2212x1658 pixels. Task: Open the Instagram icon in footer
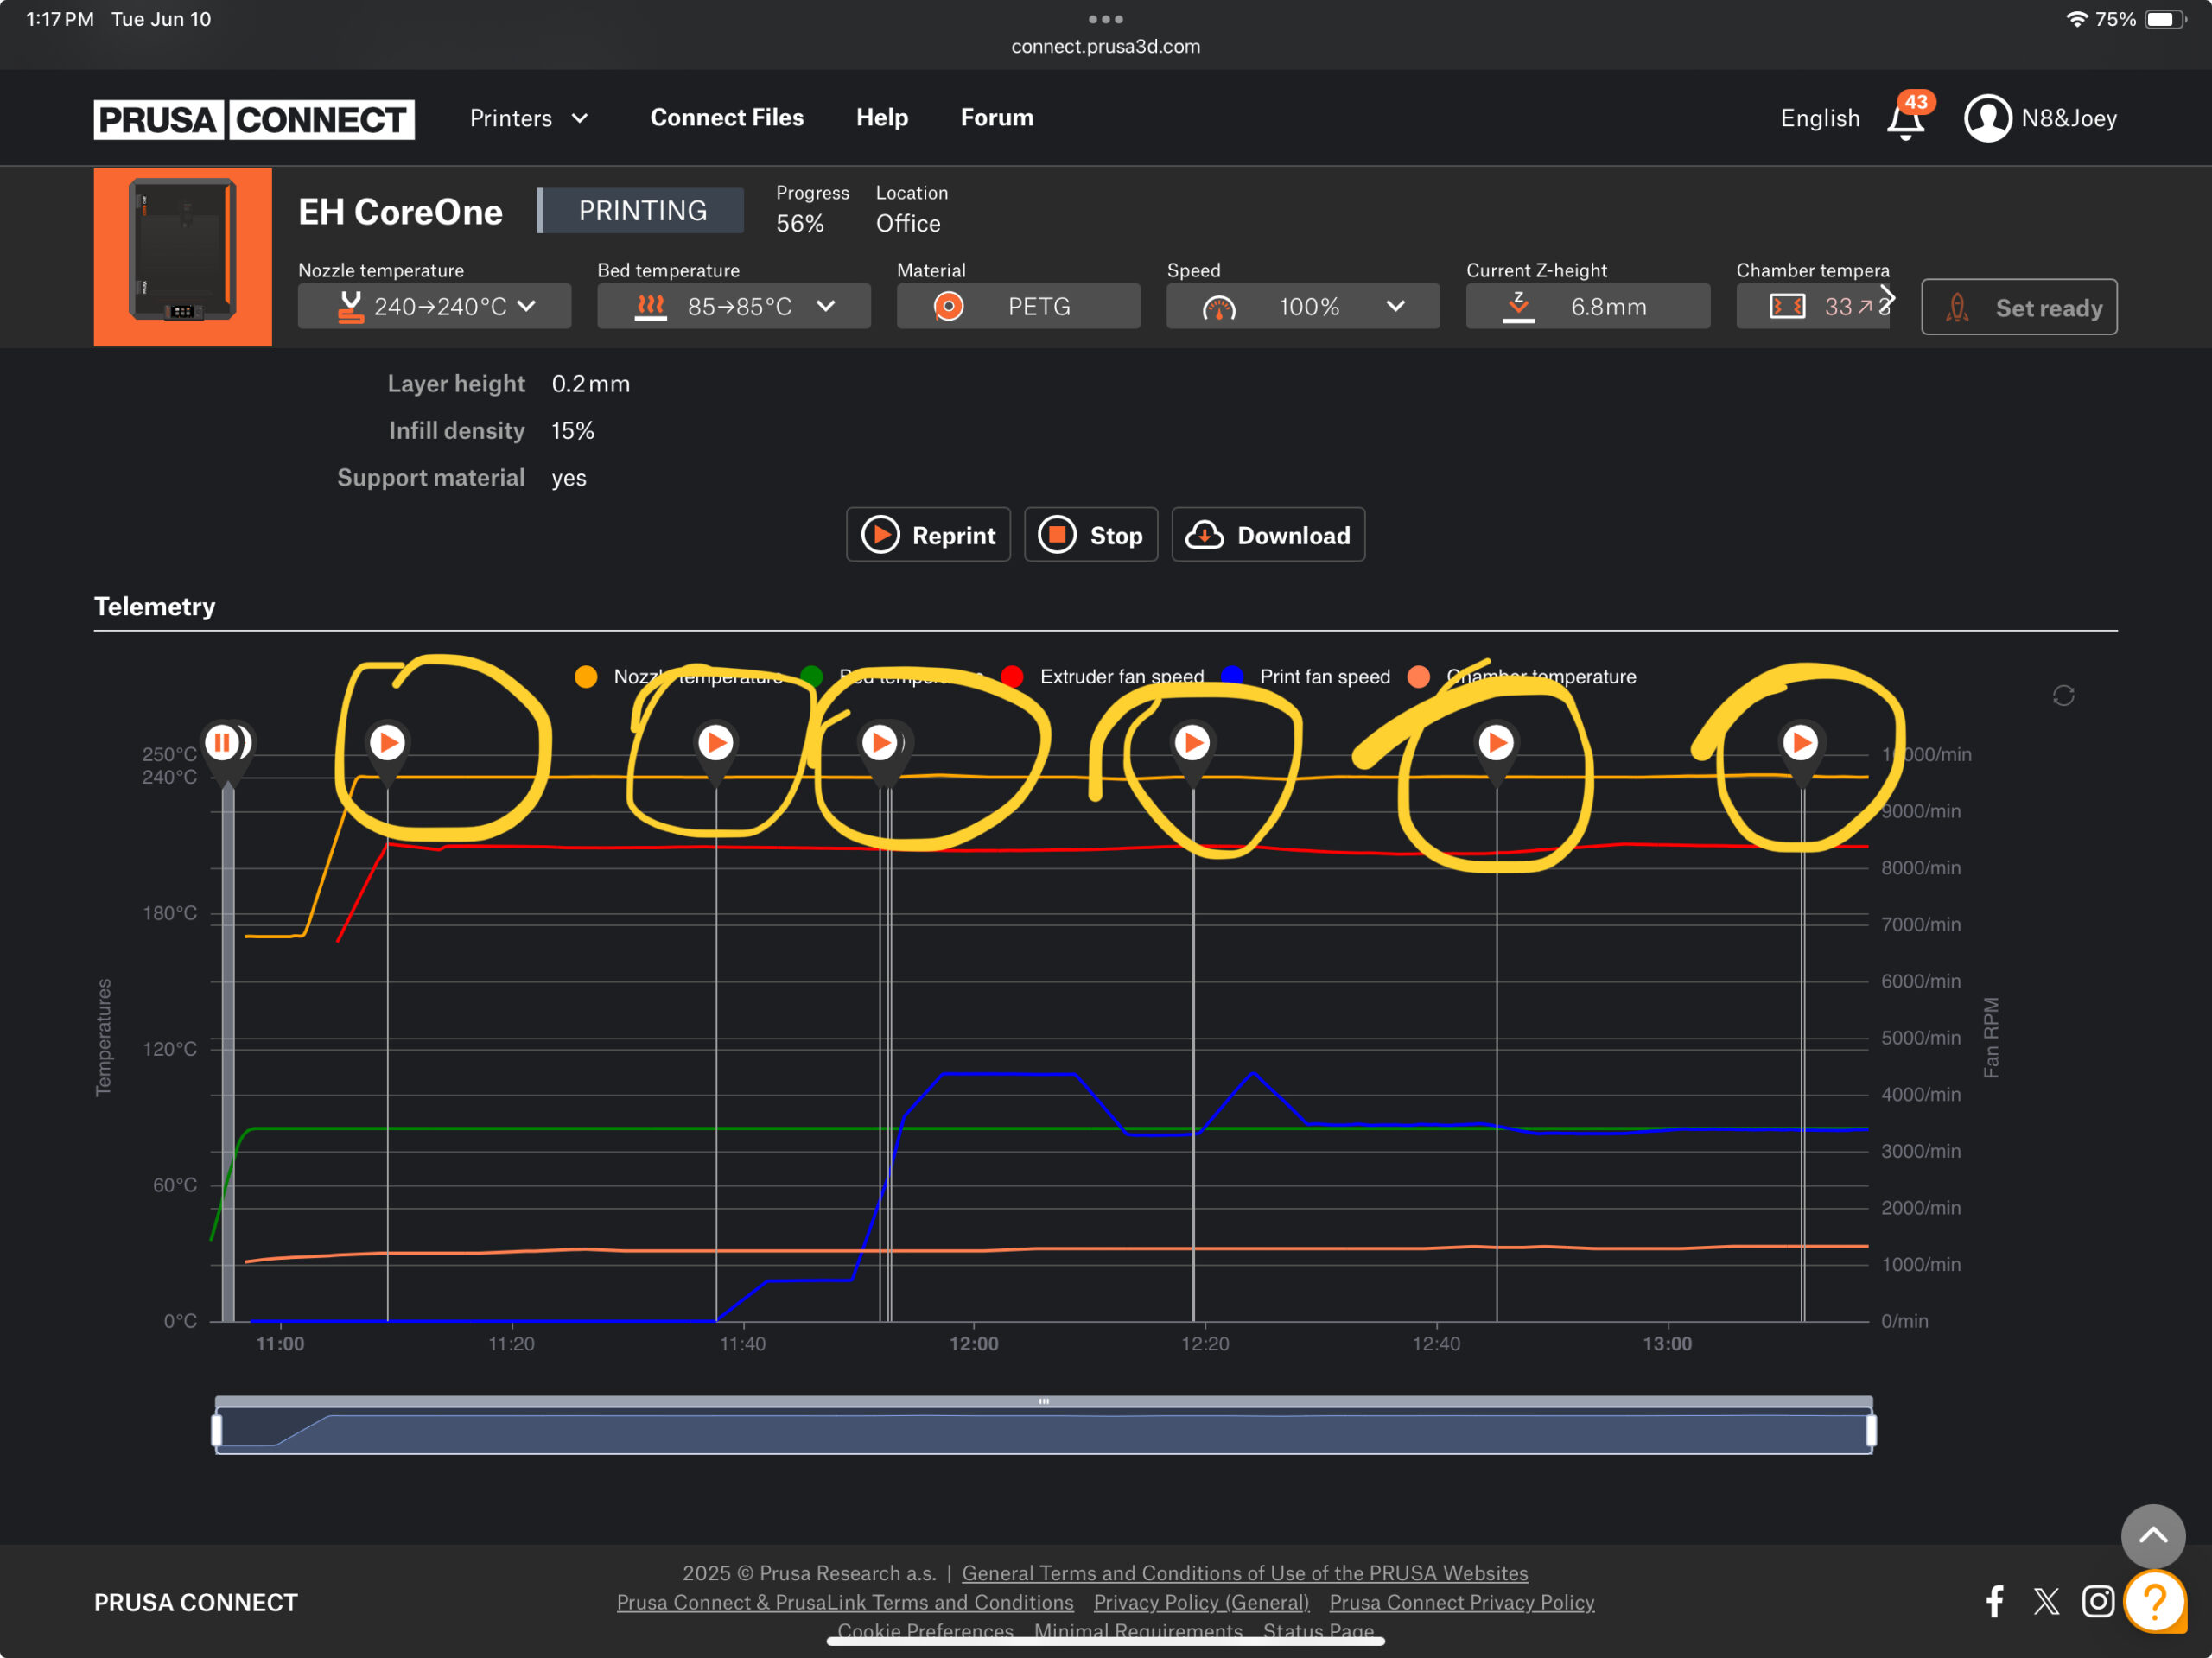point(2098,1601)
